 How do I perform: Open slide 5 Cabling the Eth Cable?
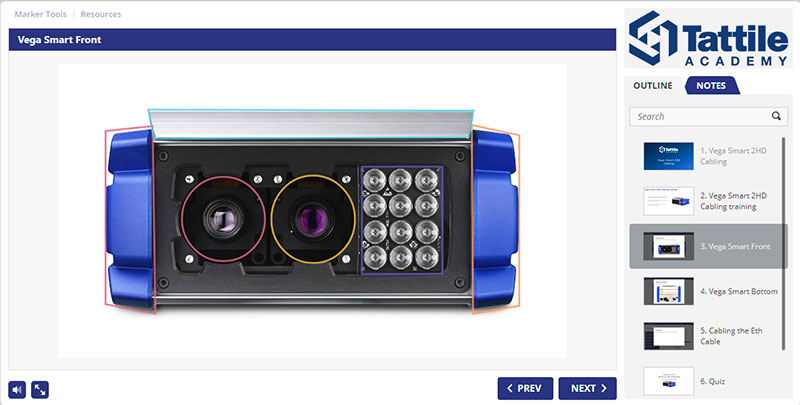point(709,336)
